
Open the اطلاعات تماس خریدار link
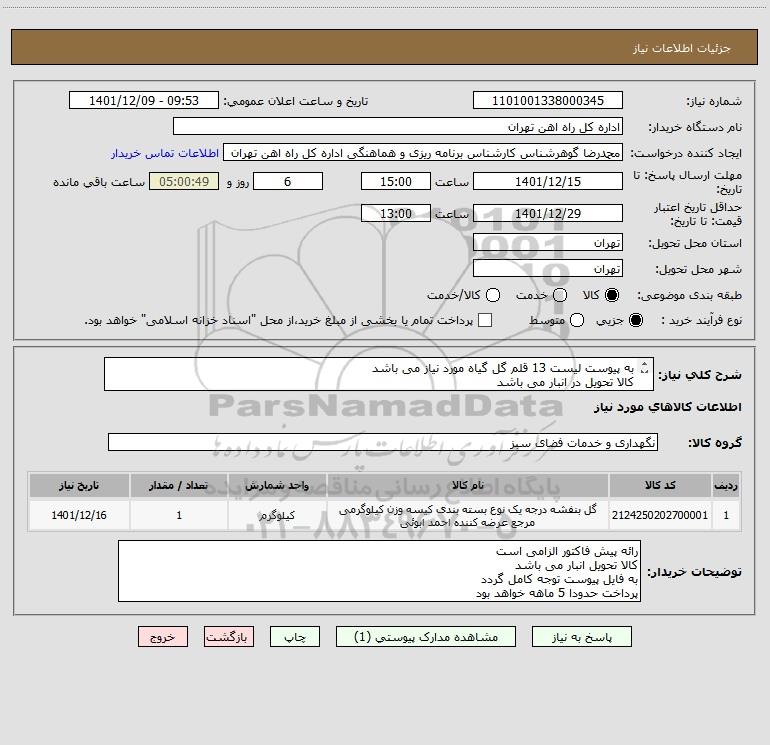click(165, 153)
